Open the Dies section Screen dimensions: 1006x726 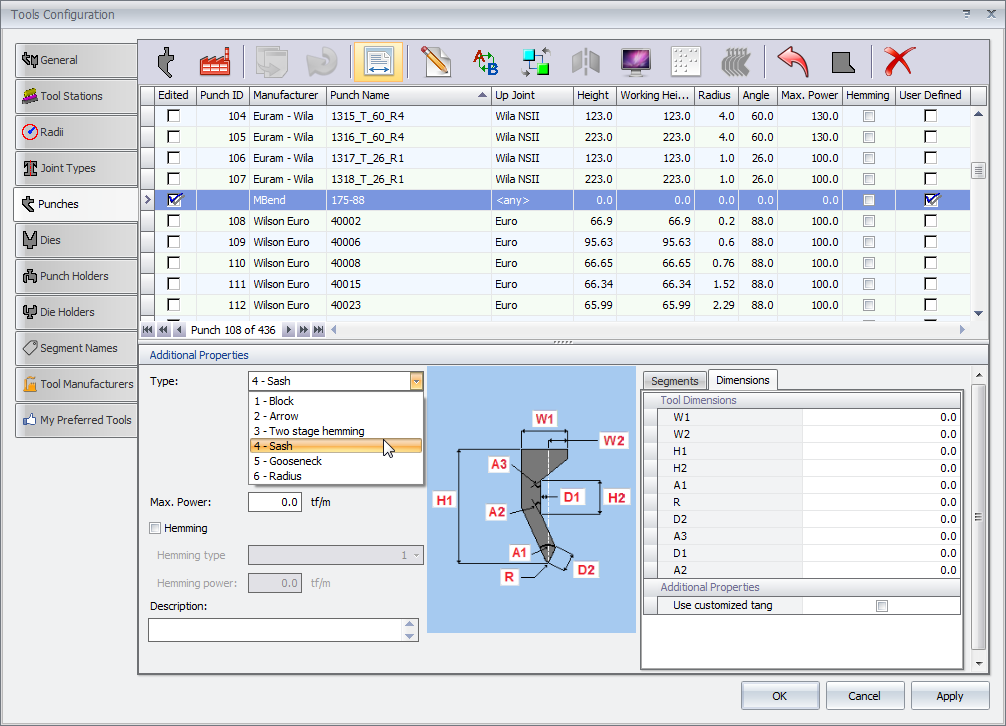click(x=76, y=240)
